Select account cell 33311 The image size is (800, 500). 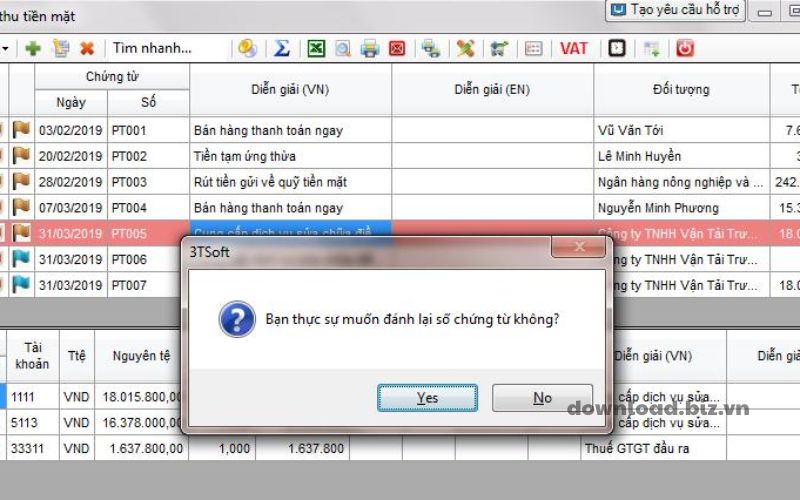(x=33, y=448)
